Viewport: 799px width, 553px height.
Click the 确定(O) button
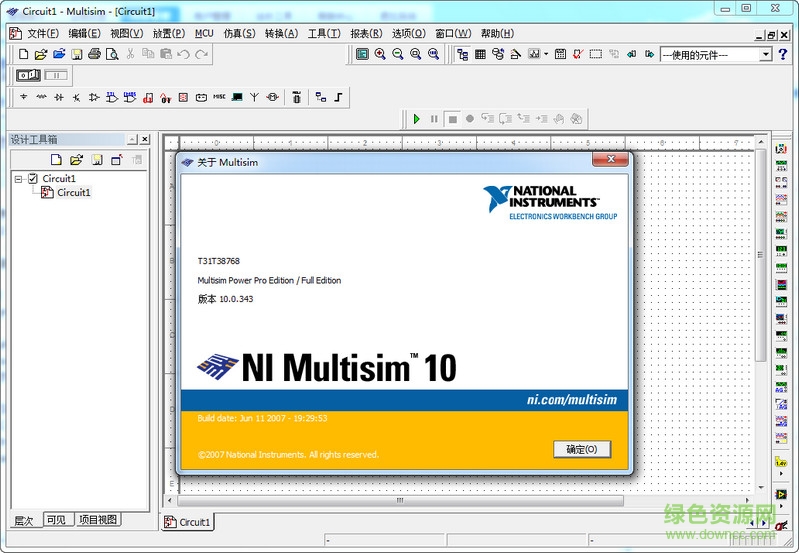pos(581,450)
